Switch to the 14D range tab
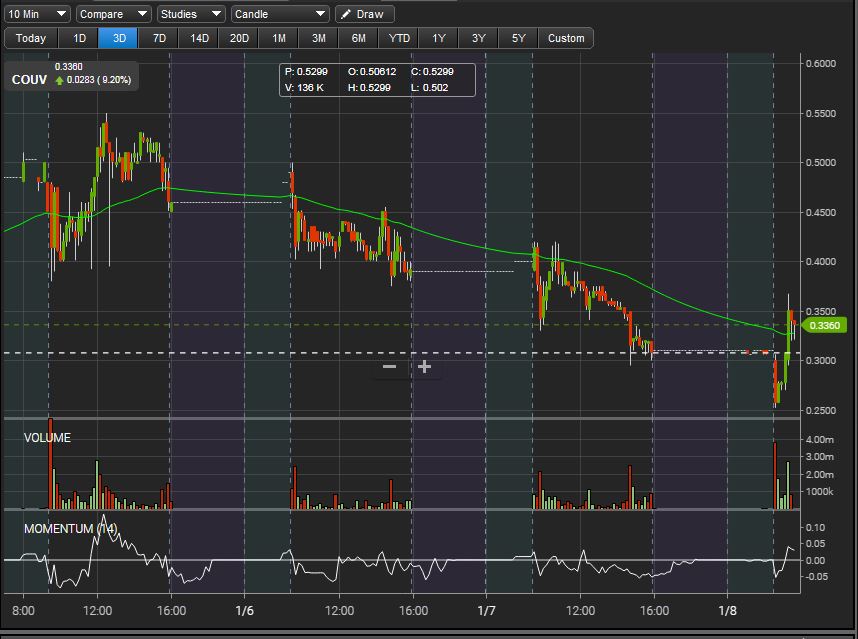Viewport: 858px width, 639px height. point(199,38)
